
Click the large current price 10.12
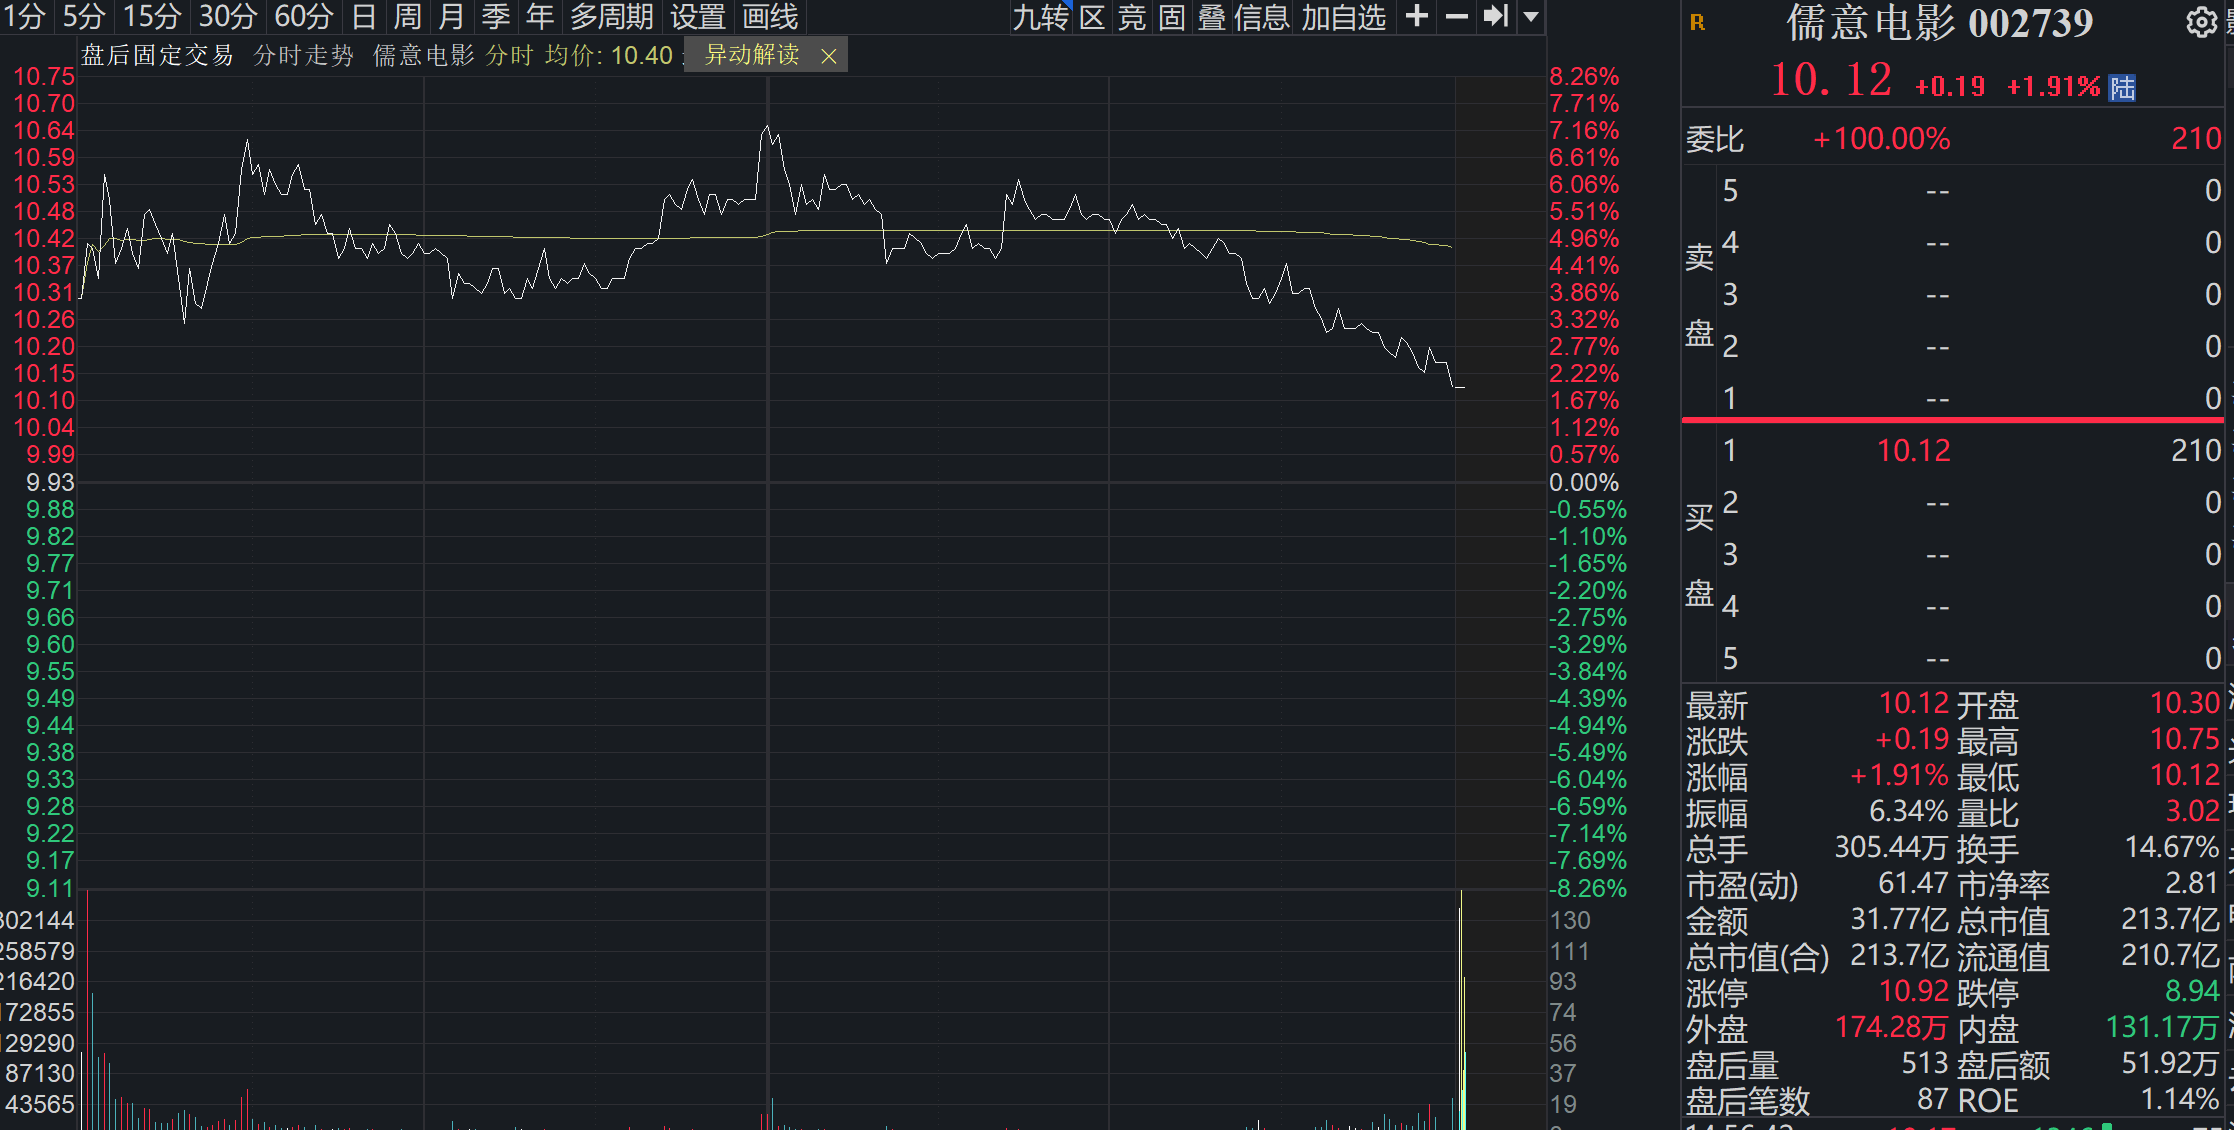point(1830,80)
